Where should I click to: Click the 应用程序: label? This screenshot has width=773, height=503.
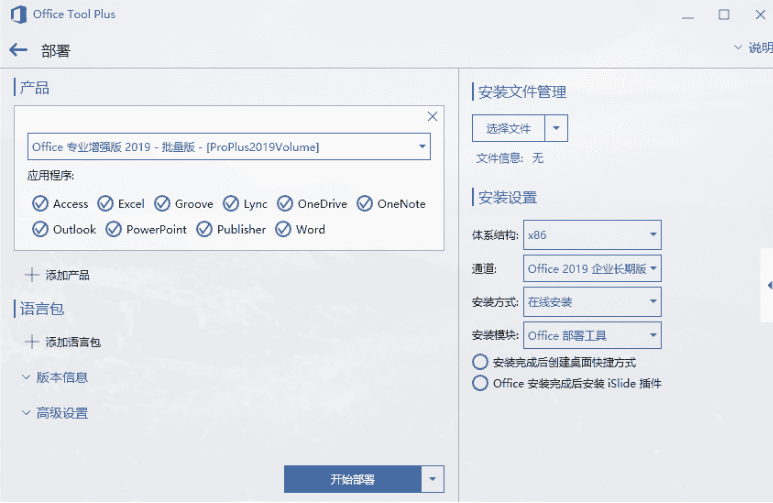pos(51,175)
